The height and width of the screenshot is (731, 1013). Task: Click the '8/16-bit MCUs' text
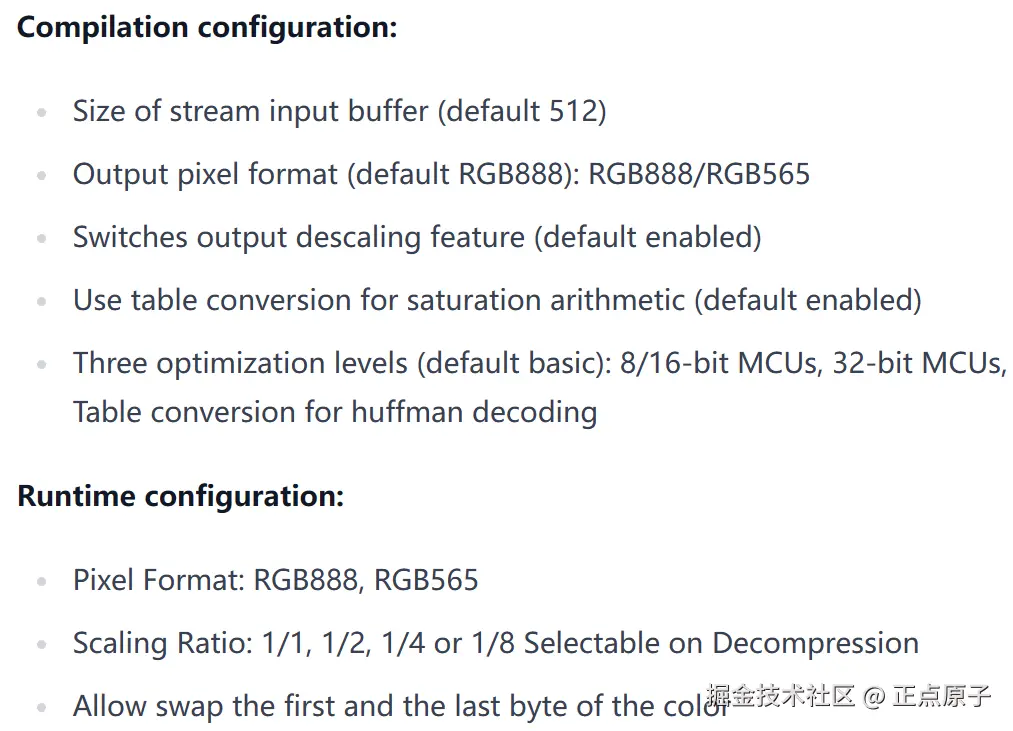[x=719, y=363]
